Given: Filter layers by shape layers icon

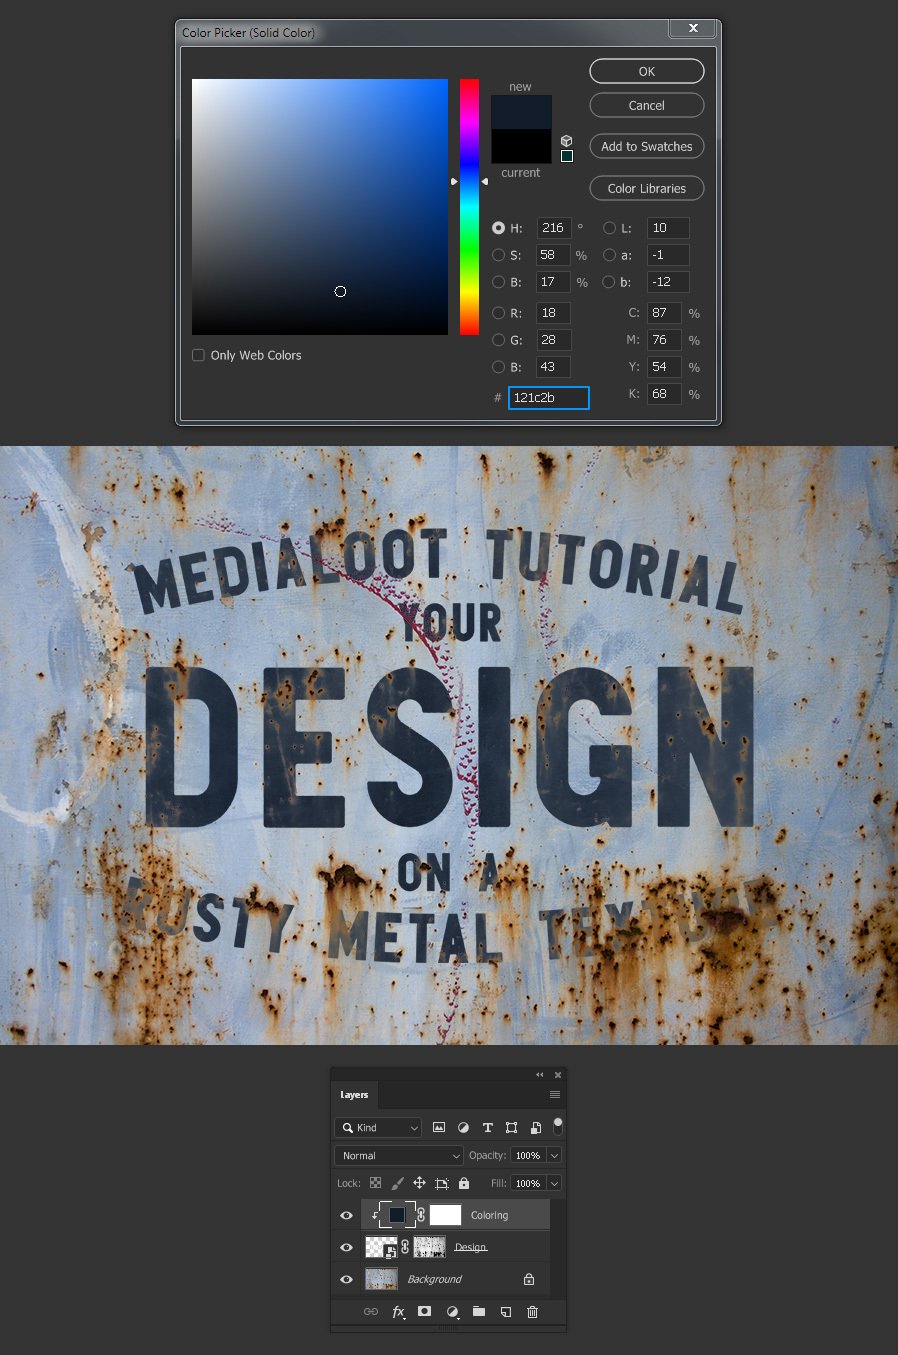Looking at the screenshot, I should pyautogui.click(x=511, y=1127).
